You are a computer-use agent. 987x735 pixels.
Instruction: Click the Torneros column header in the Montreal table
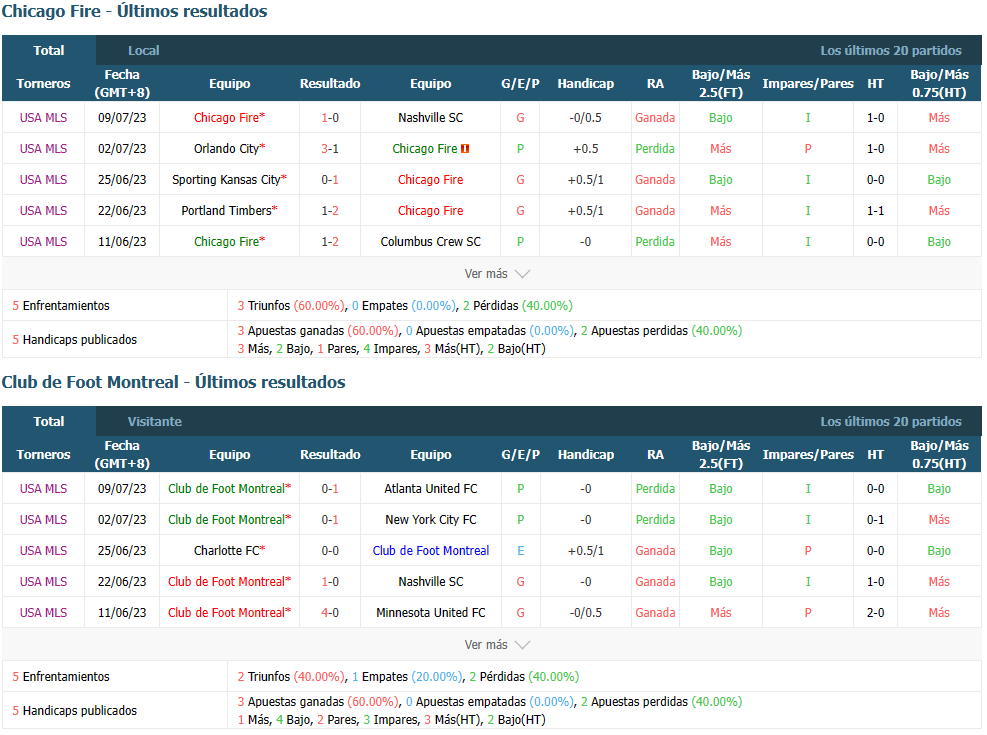point(43,454)
